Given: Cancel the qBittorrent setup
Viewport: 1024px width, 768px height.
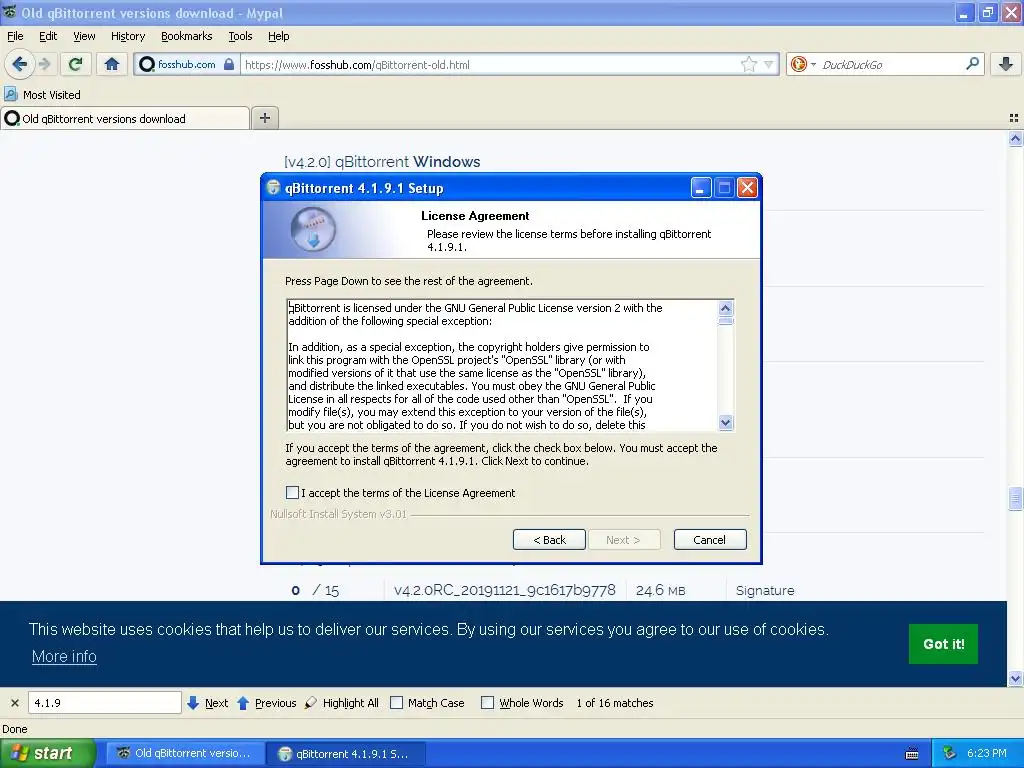Looking at the screenshot, I should tap(710, 539).
